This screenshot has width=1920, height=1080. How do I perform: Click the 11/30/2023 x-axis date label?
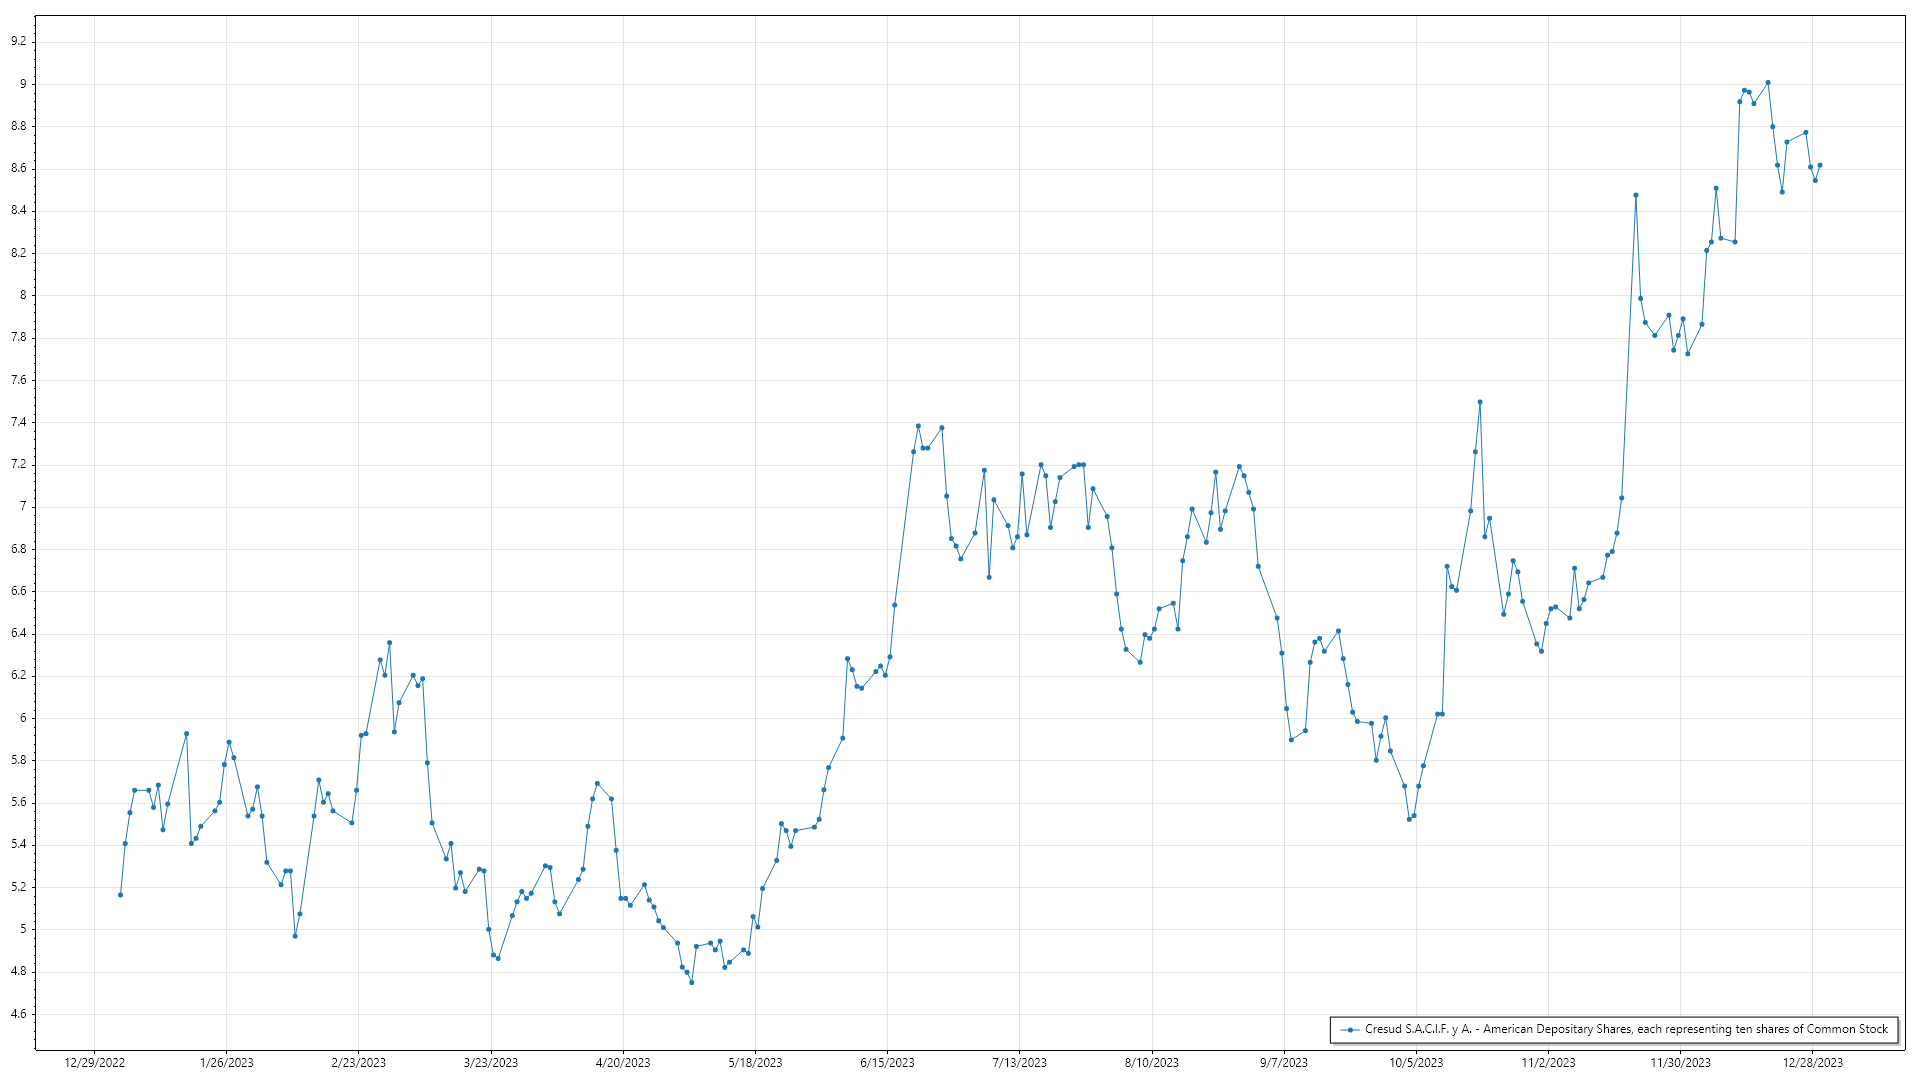click(x=1680, y=1063)
